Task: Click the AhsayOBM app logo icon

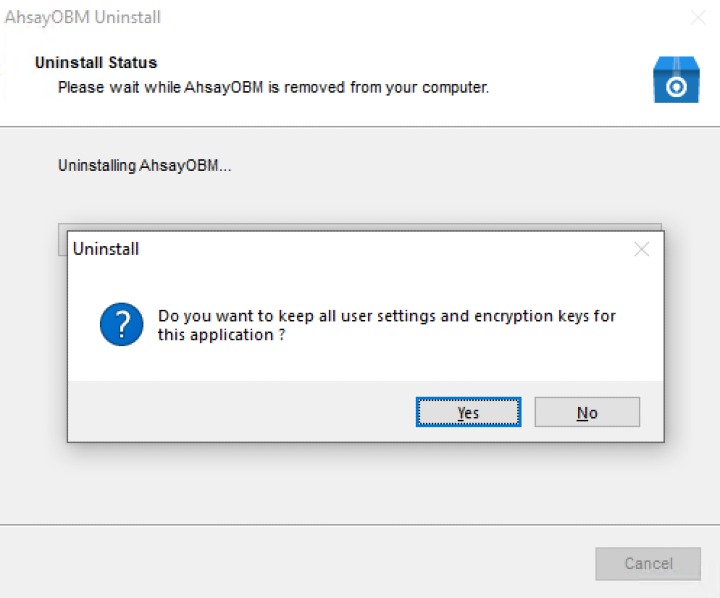Action: tap(675, 81)
